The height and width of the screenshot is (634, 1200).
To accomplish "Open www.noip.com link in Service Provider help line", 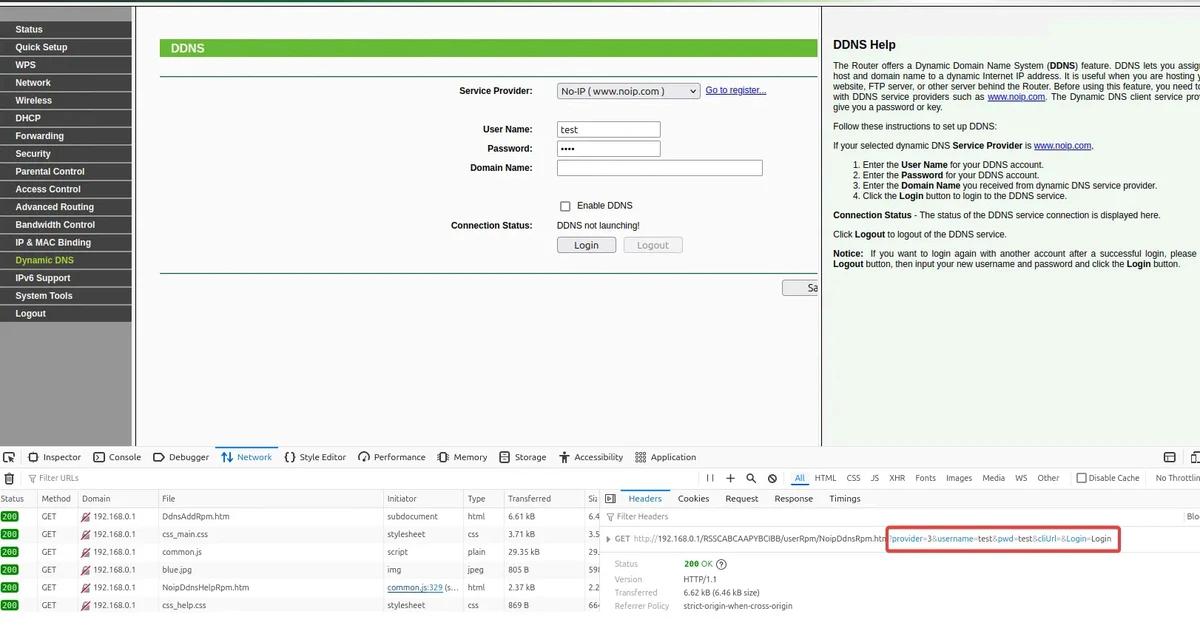I will coord(1063,146).
